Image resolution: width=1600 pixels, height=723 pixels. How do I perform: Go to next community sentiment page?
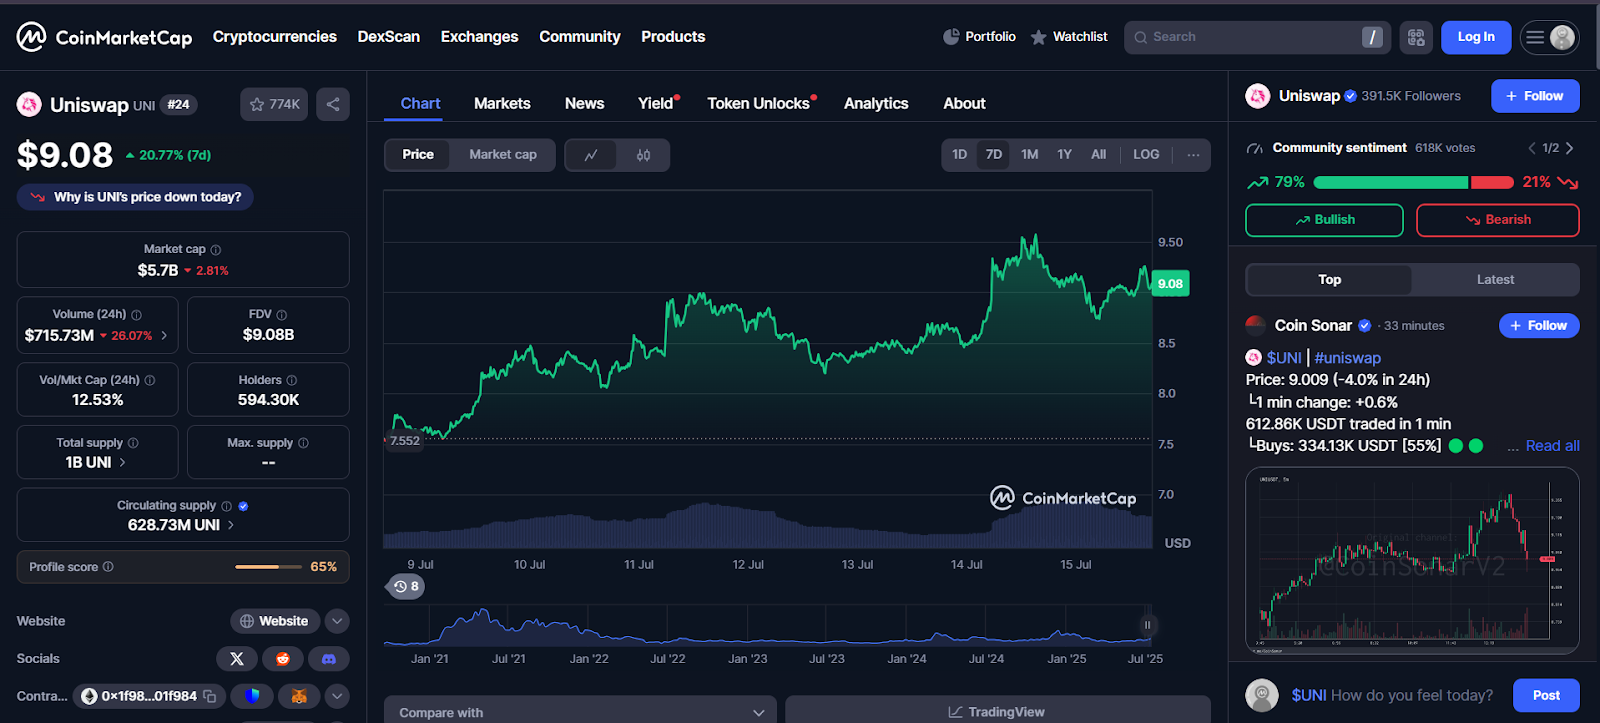point(1570,148)
